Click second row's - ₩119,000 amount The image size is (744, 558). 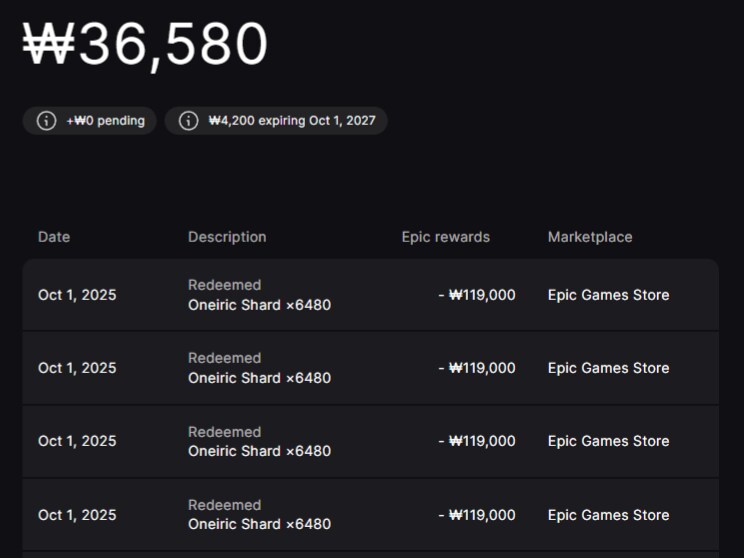[477, 368]
